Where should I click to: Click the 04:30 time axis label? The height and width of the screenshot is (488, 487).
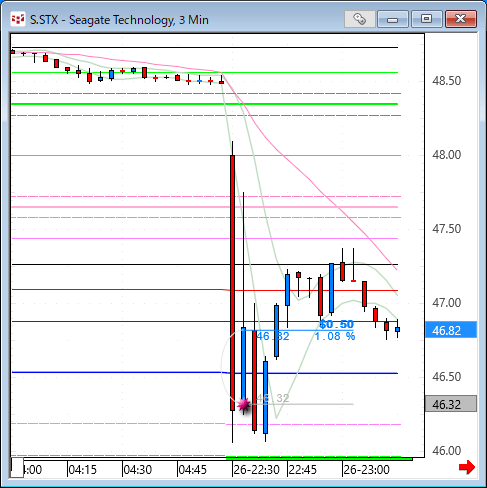pos(137,470)
